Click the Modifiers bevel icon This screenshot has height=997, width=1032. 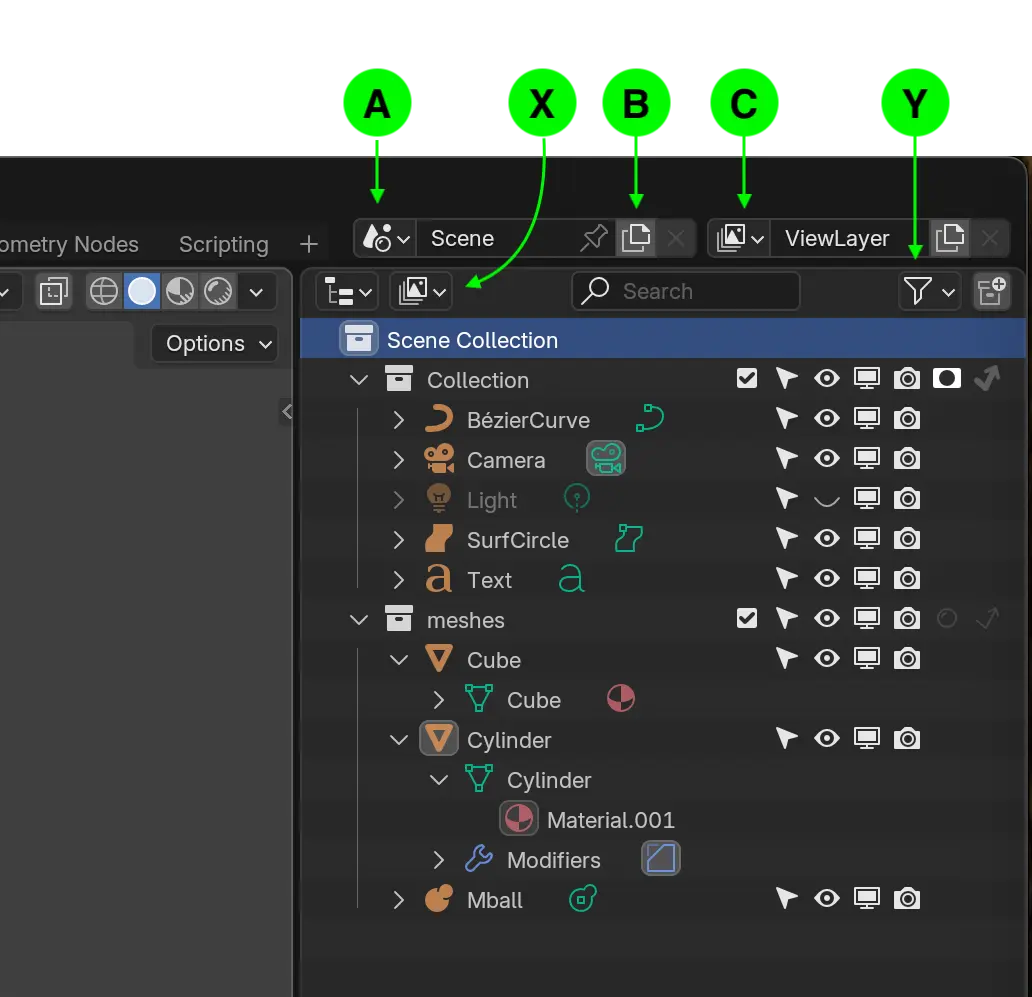tap(661, 860)
